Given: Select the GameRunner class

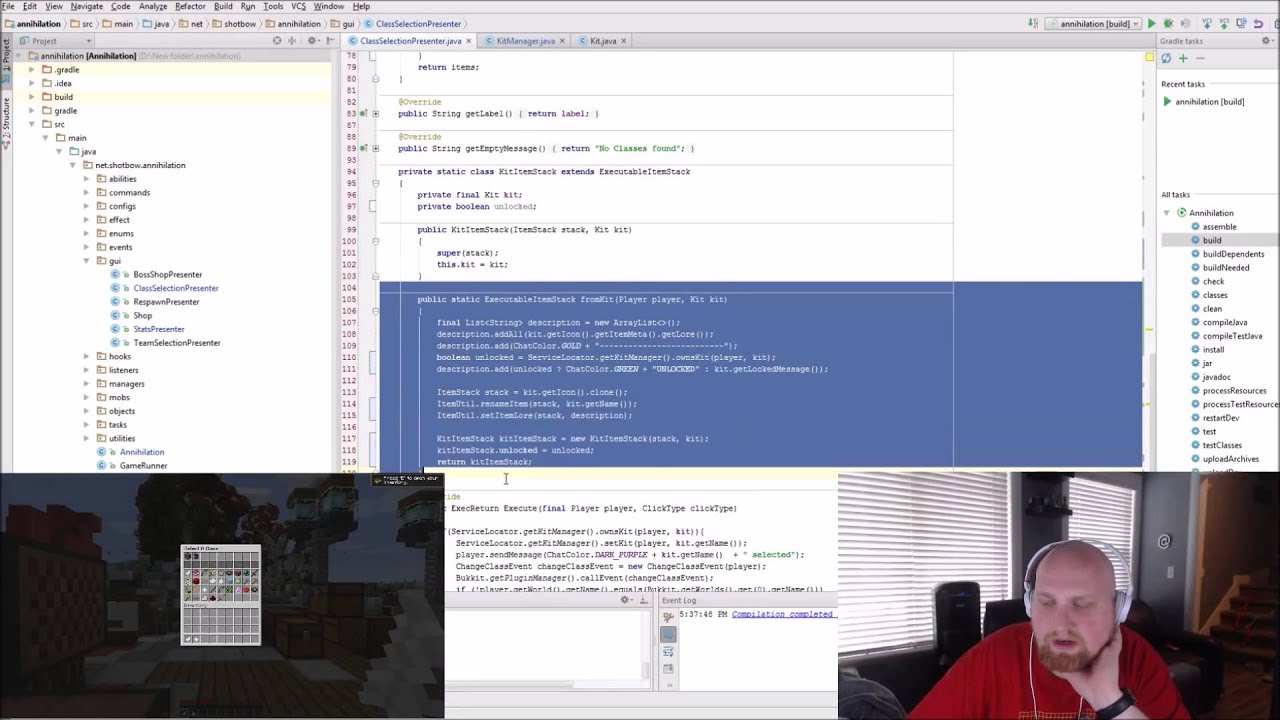Looking at the screenshot, I should coord(143,466).
